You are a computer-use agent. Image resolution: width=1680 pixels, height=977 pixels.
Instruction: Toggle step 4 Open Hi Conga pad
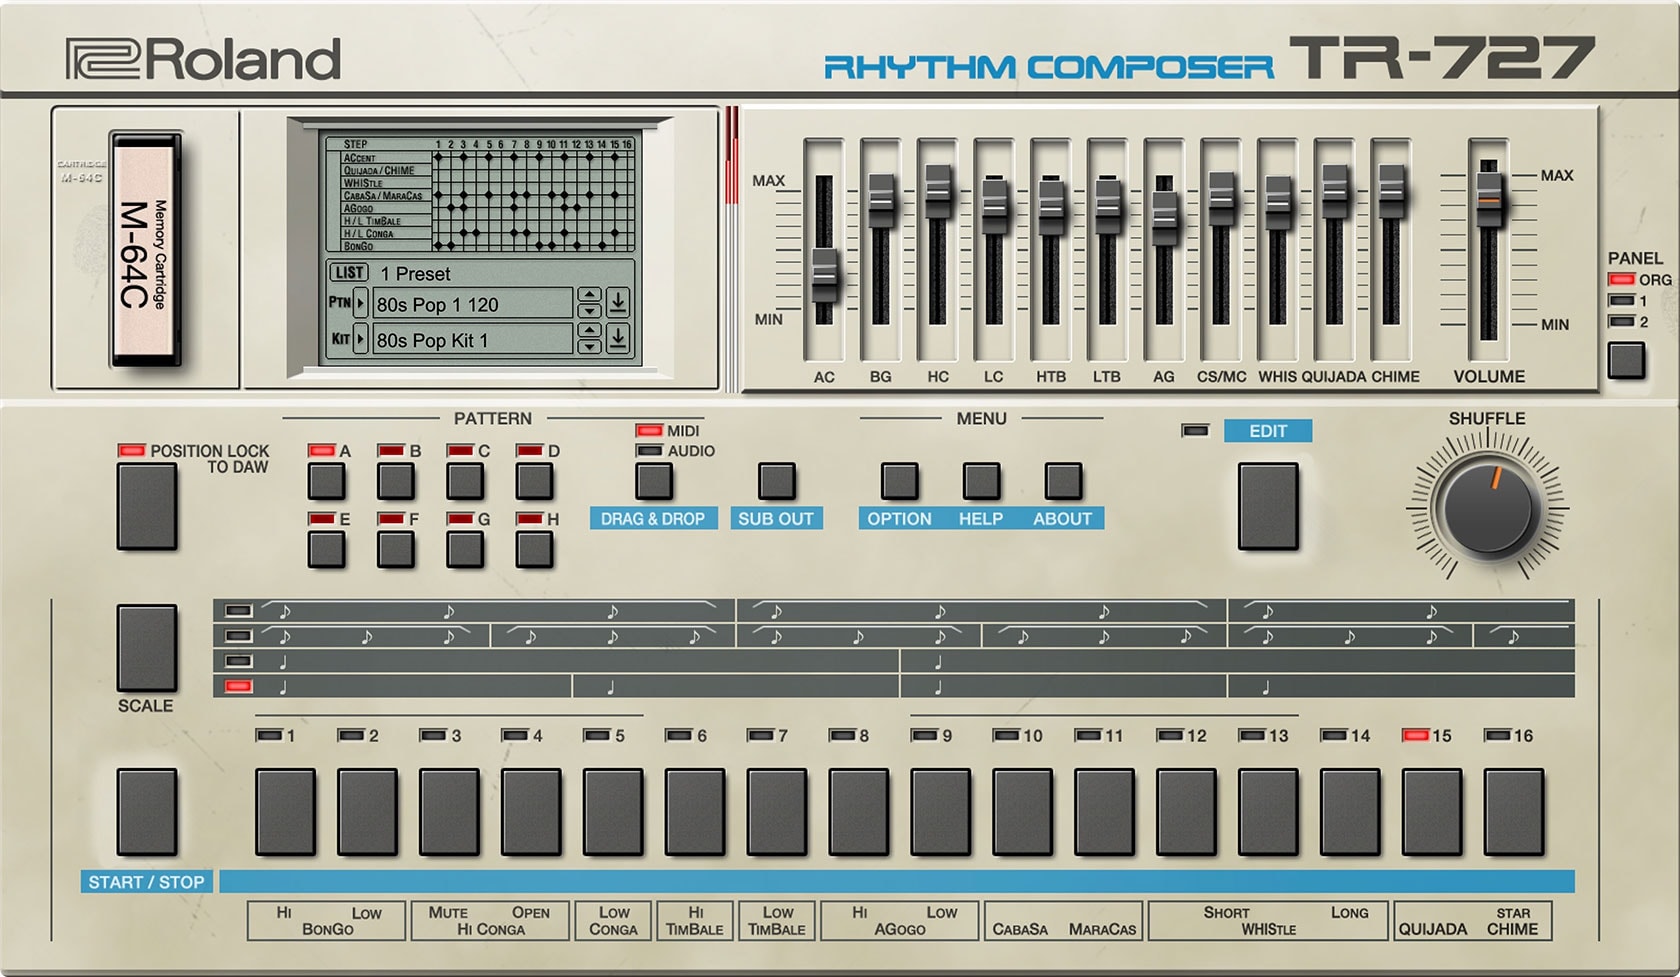[x=531, y=812]
